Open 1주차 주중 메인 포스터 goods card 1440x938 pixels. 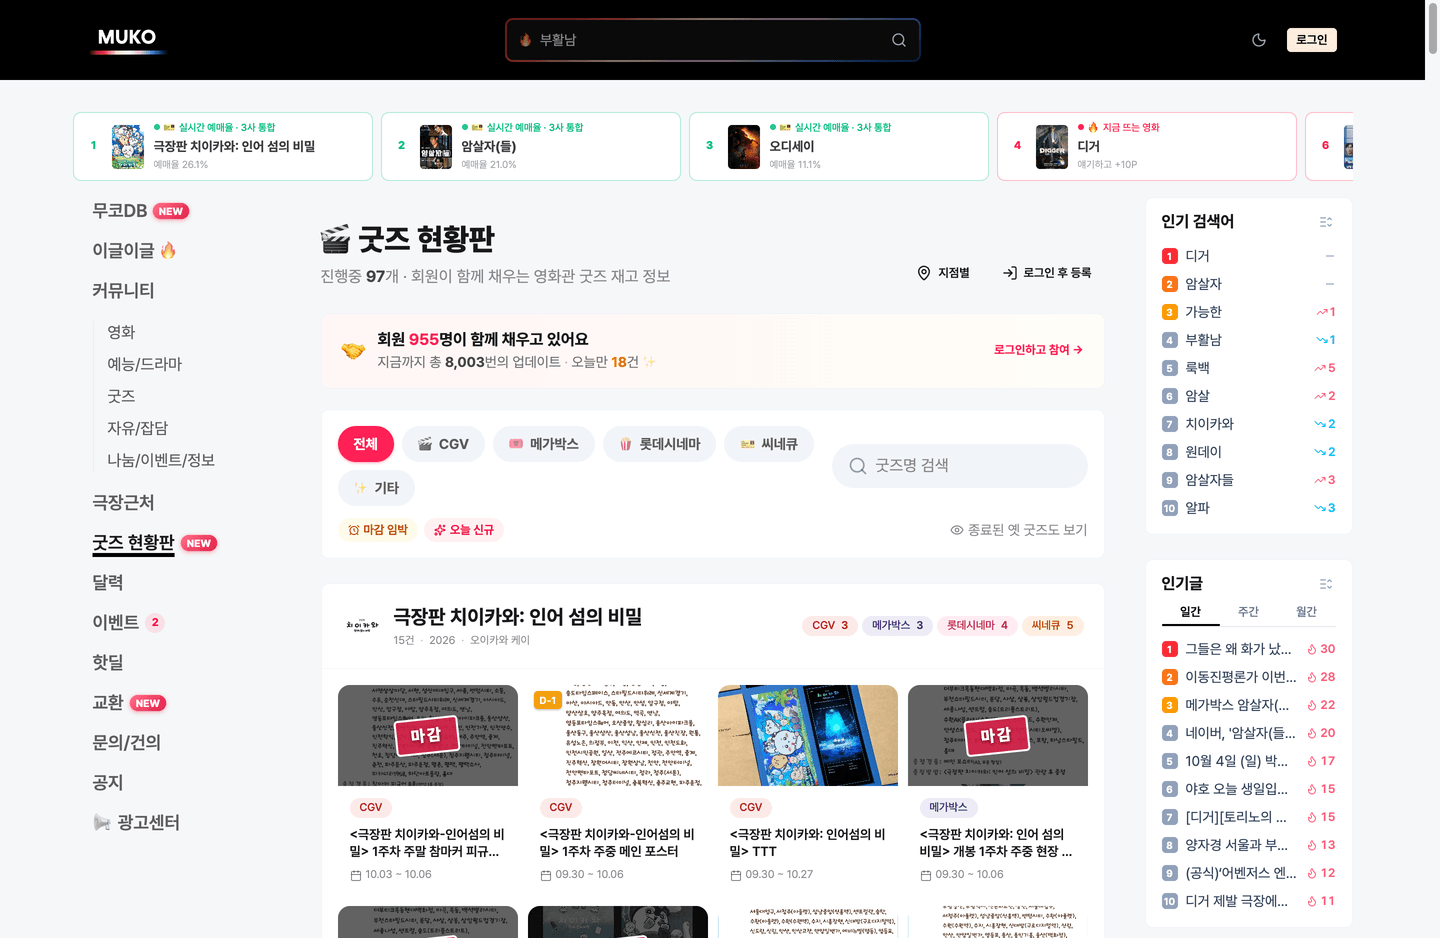(x=618, y=785)
